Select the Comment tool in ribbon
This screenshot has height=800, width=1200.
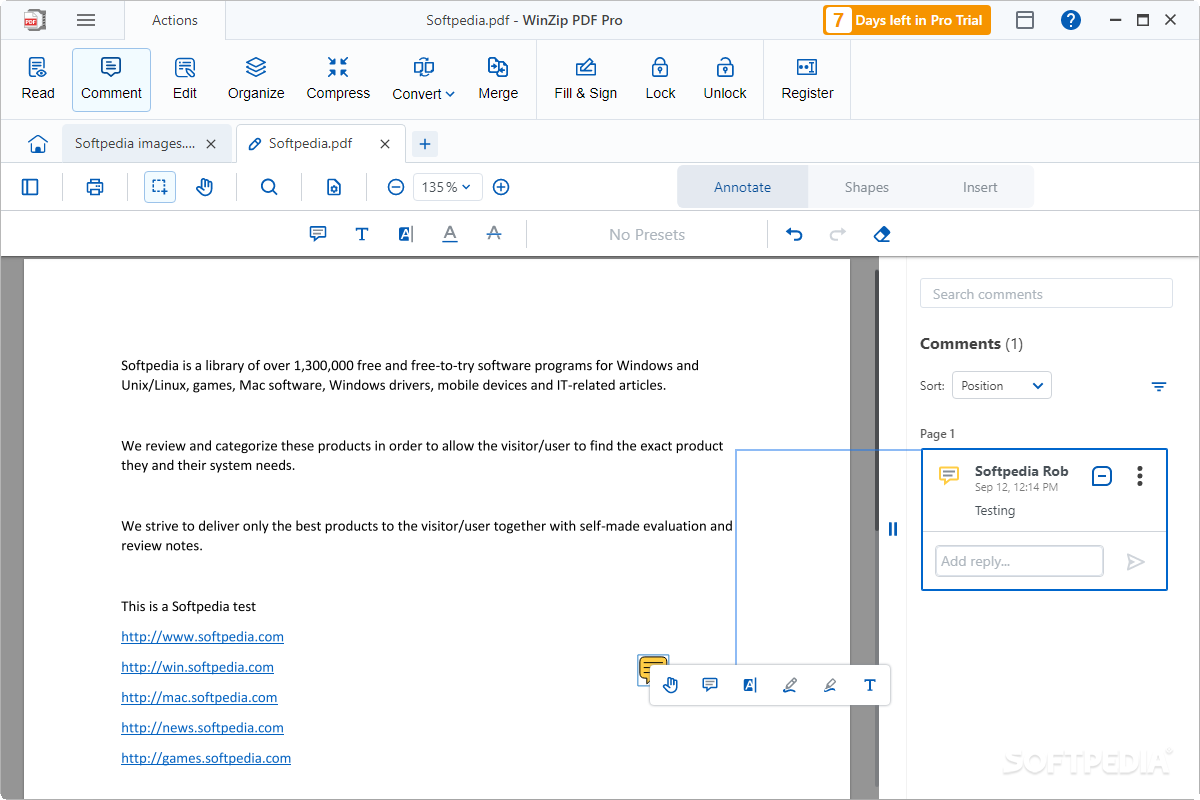[111, 79]
